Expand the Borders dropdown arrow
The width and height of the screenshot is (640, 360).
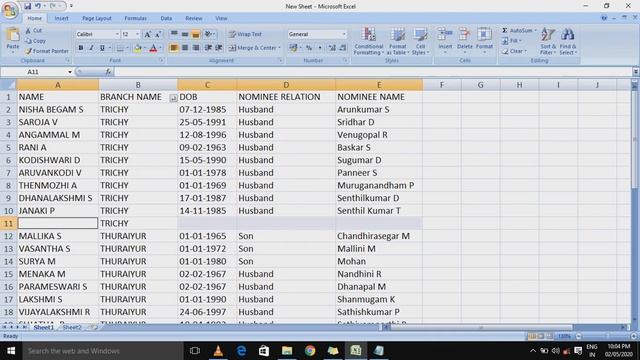[x=127, y=48]
